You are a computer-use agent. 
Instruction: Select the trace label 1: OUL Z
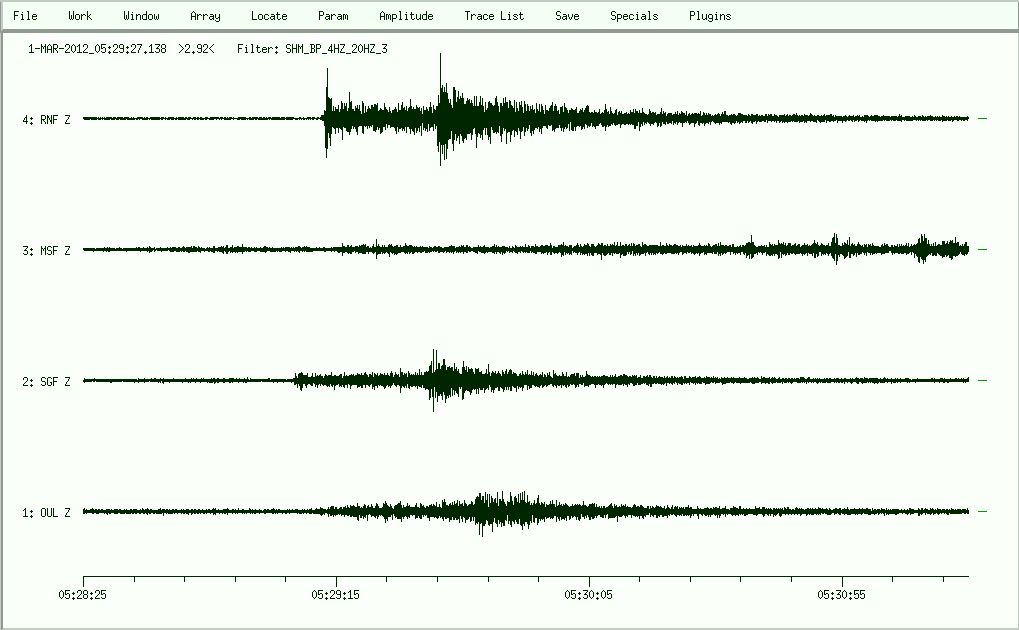click(x=46, y=513)
